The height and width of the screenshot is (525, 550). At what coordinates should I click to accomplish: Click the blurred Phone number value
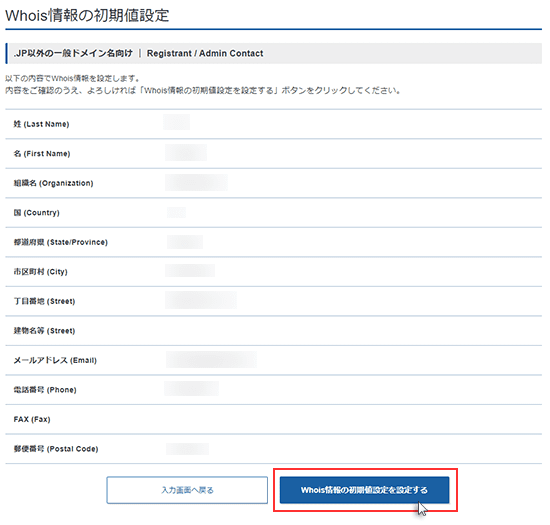pyautogui.click(x=192, y=389)
